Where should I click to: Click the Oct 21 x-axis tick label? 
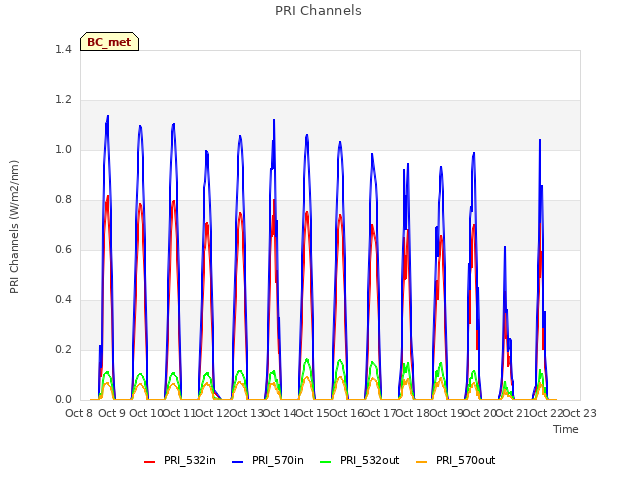tap(513, 413)
